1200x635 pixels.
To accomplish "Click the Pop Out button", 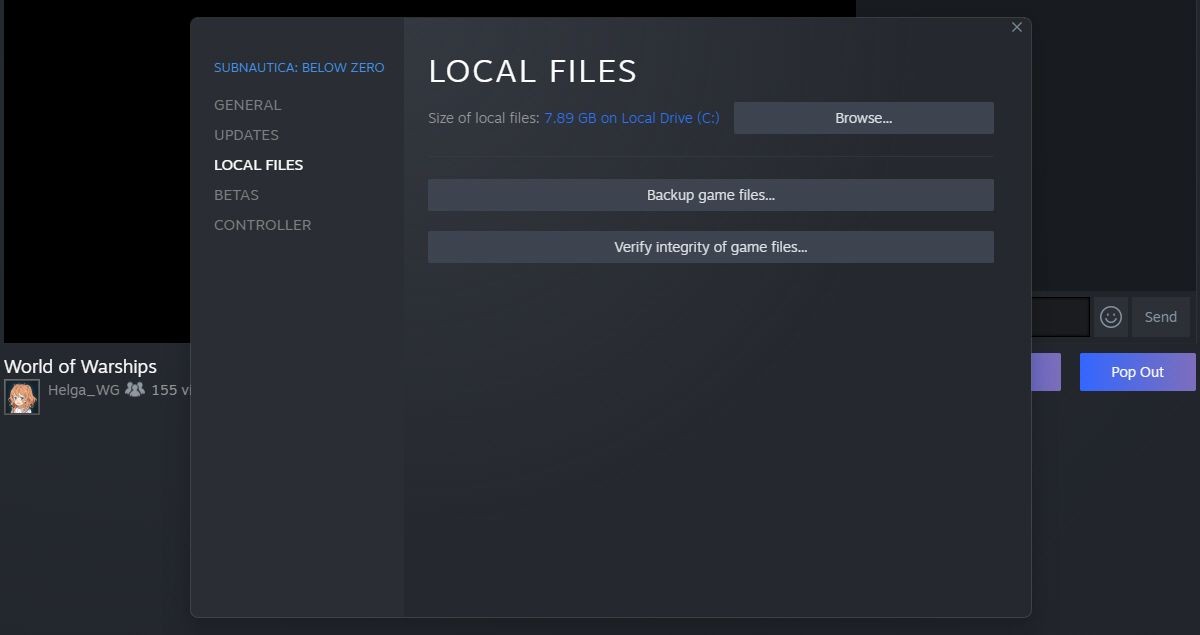I will (1137, 372).
